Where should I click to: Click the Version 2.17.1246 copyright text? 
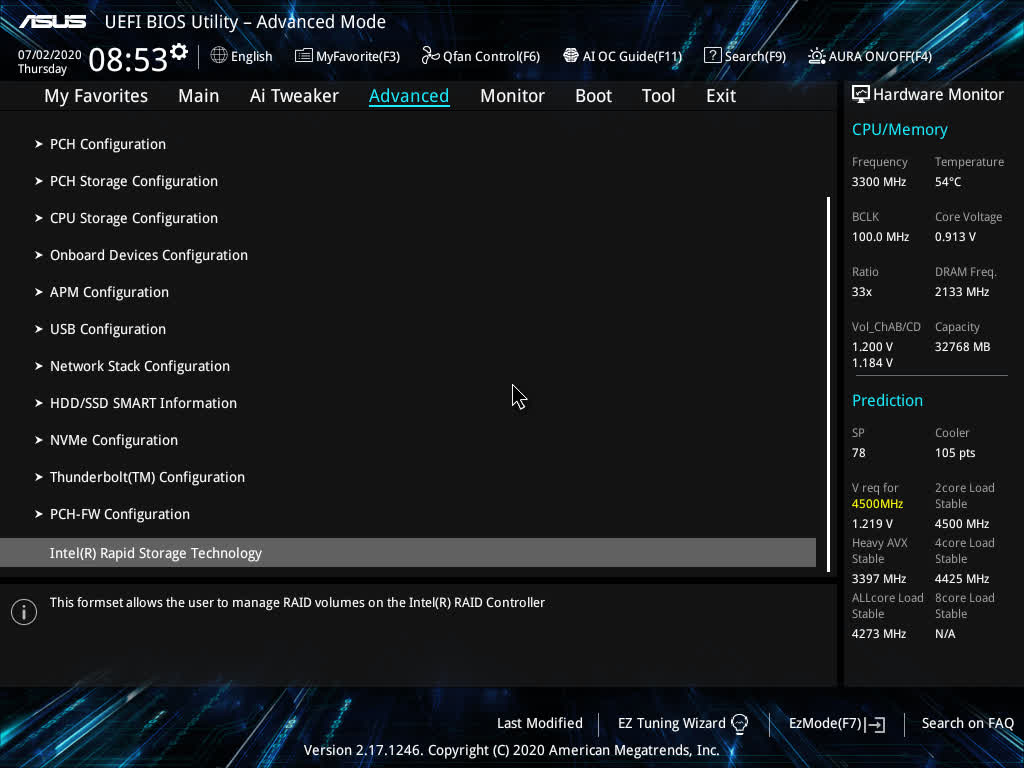511,750
